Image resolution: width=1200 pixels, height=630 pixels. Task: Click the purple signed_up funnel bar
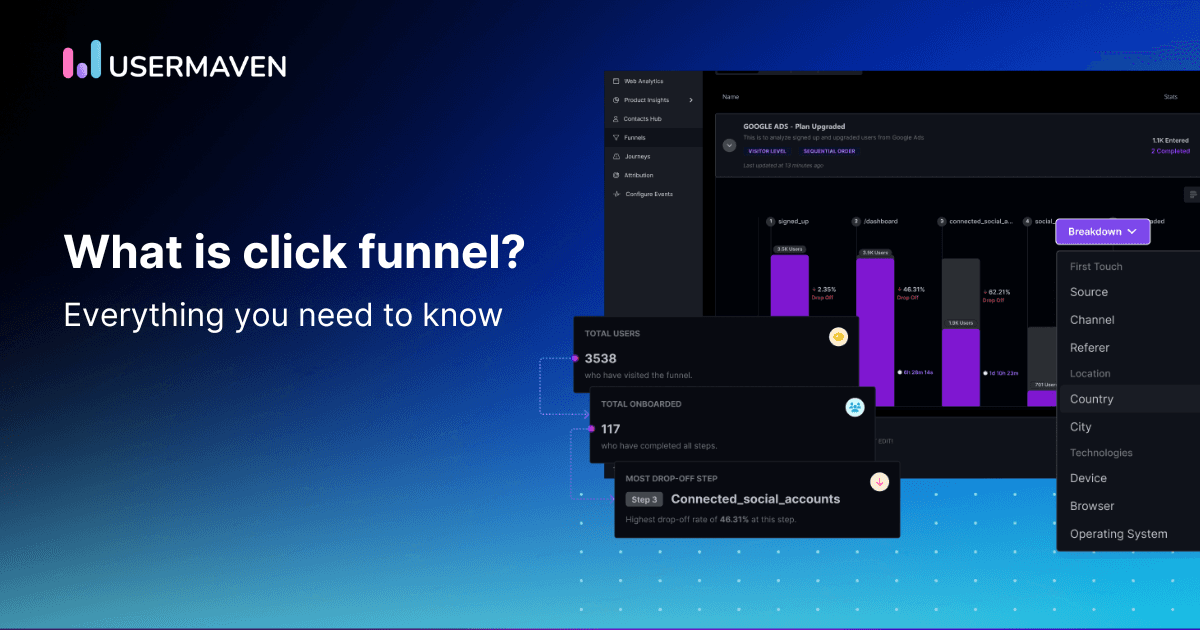pyautogui.click(x=789, y=330)
